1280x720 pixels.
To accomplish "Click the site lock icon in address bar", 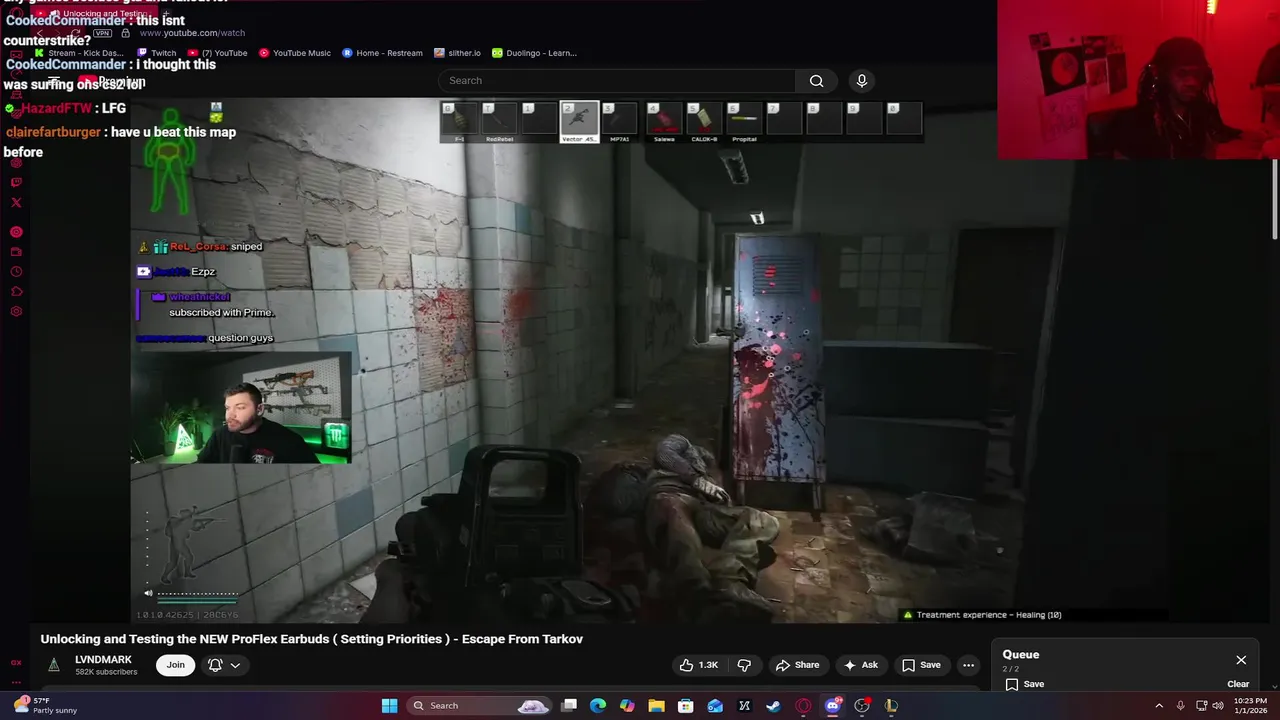I will coord(126,33).
